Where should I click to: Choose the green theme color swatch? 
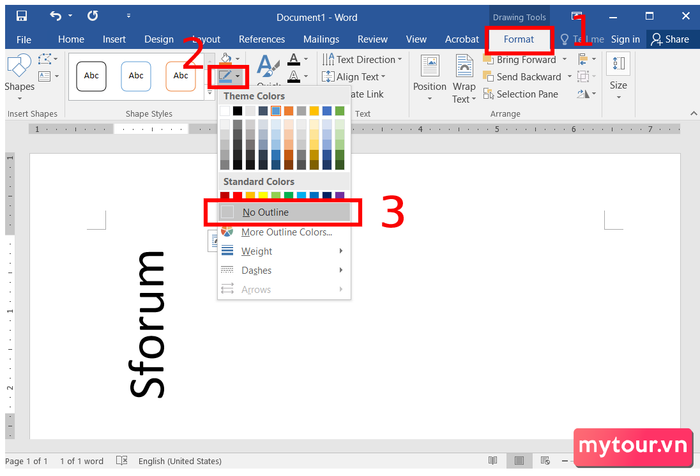pos(340,111)
